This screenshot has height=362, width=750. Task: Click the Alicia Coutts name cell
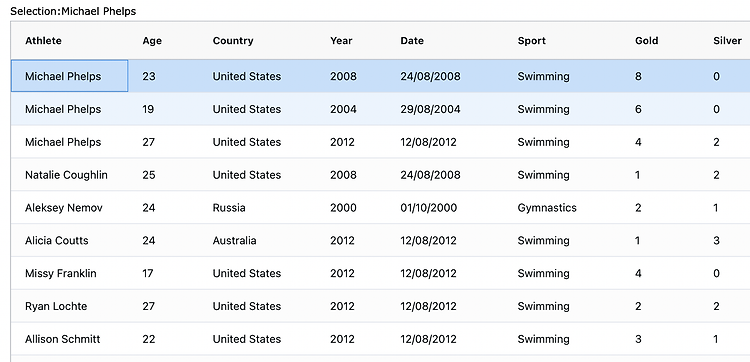tap(69, 241)
